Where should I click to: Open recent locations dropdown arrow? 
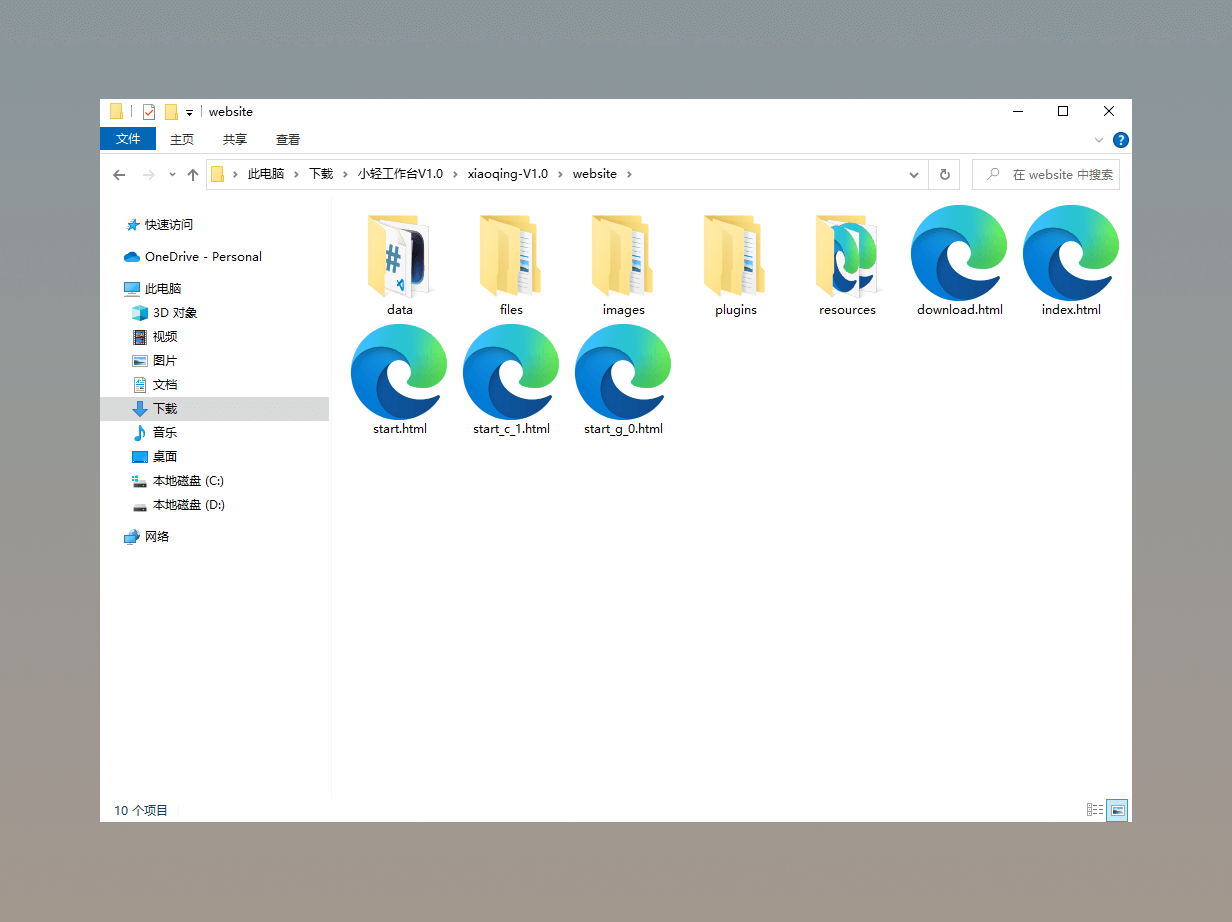click(172, 174)
